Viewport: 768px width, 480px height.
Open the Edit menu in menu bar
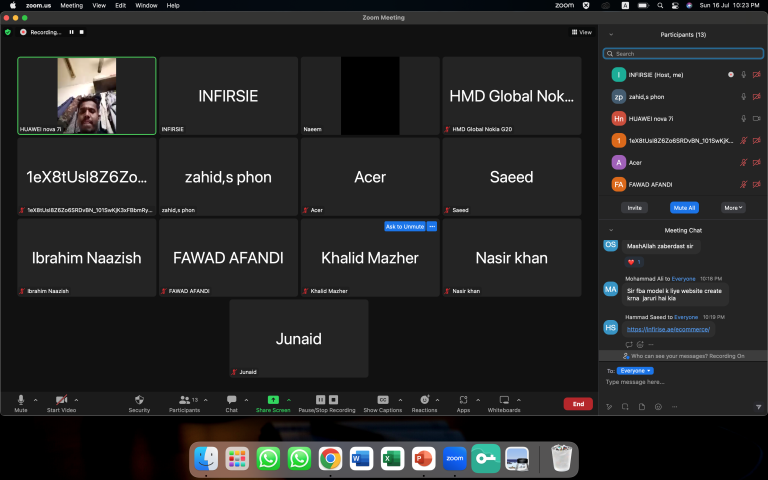pos(120,5)
